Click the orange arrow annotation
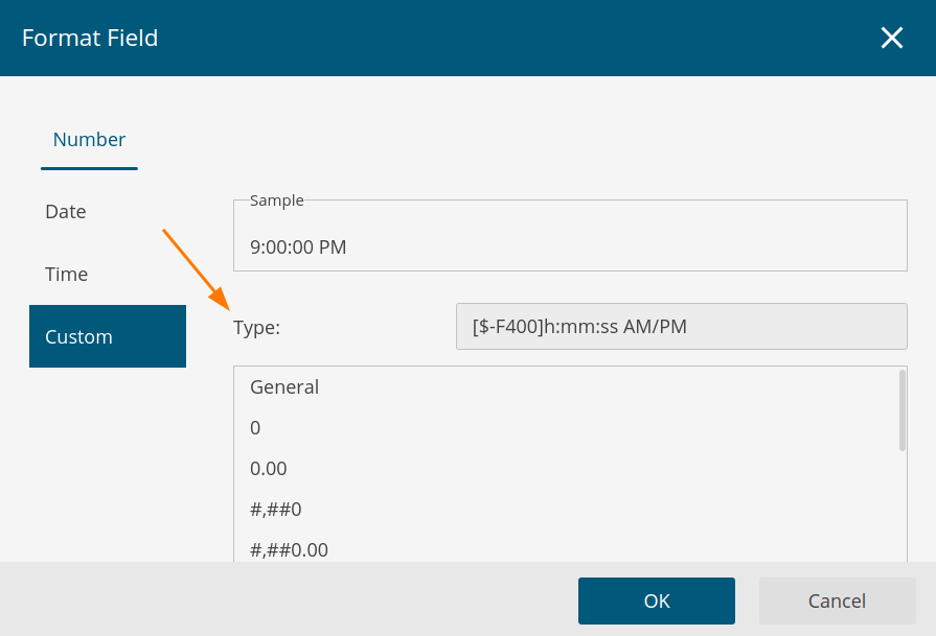The height and width of the screenshot is (636, 936). click(x=196, y=266)
